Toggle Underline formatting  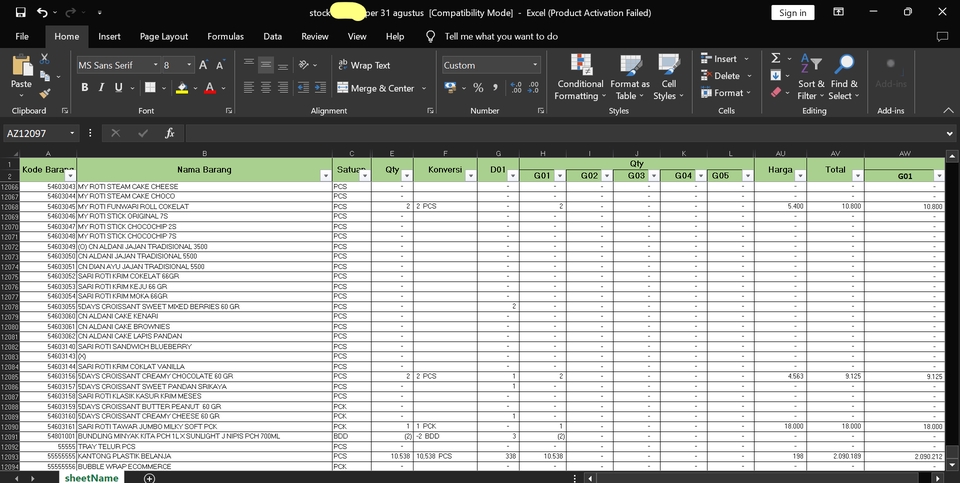[118, 88]
